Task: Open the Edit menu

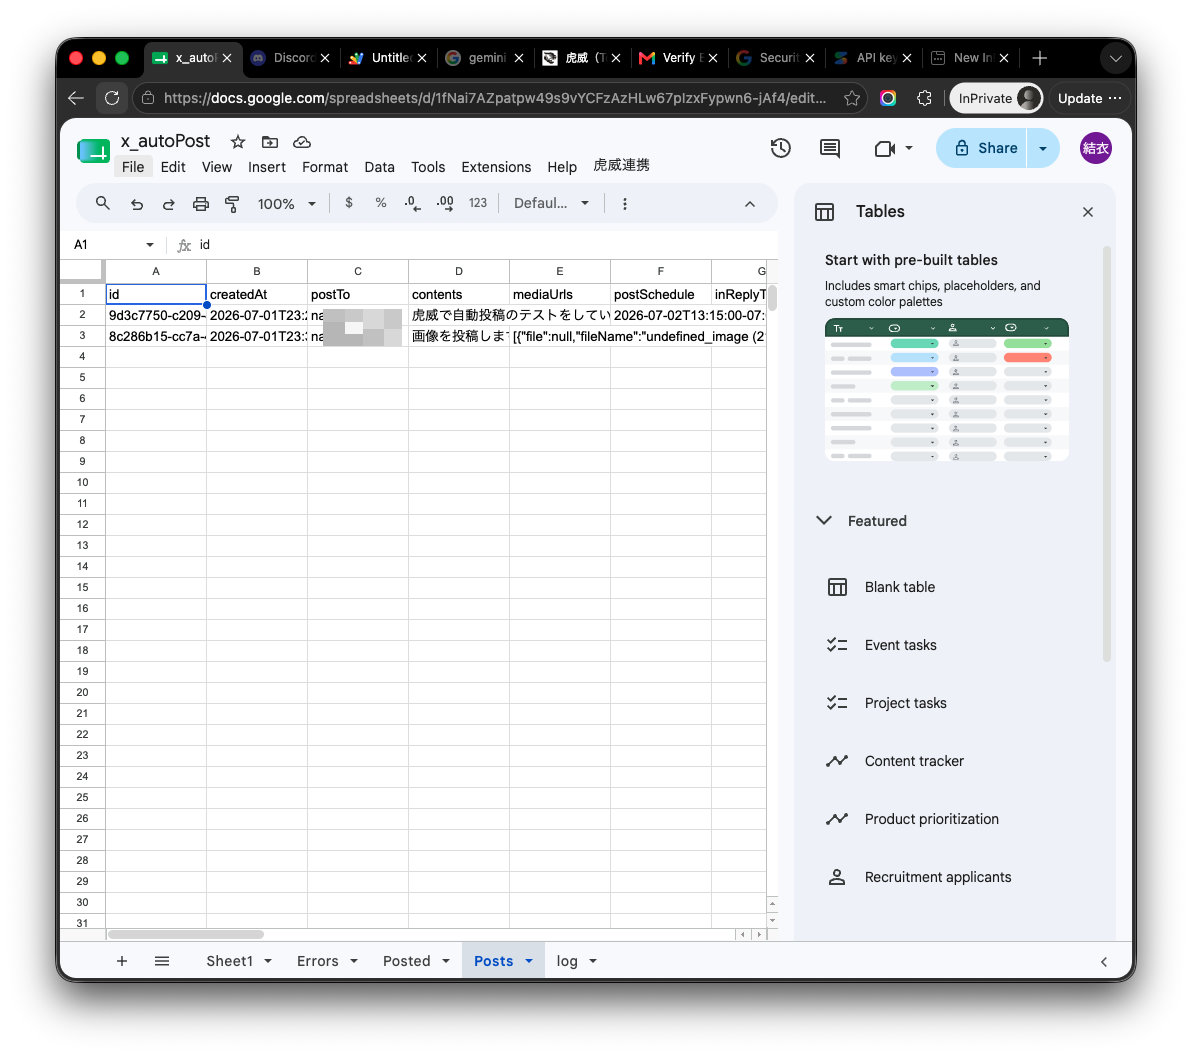Action: click(173, 167)
